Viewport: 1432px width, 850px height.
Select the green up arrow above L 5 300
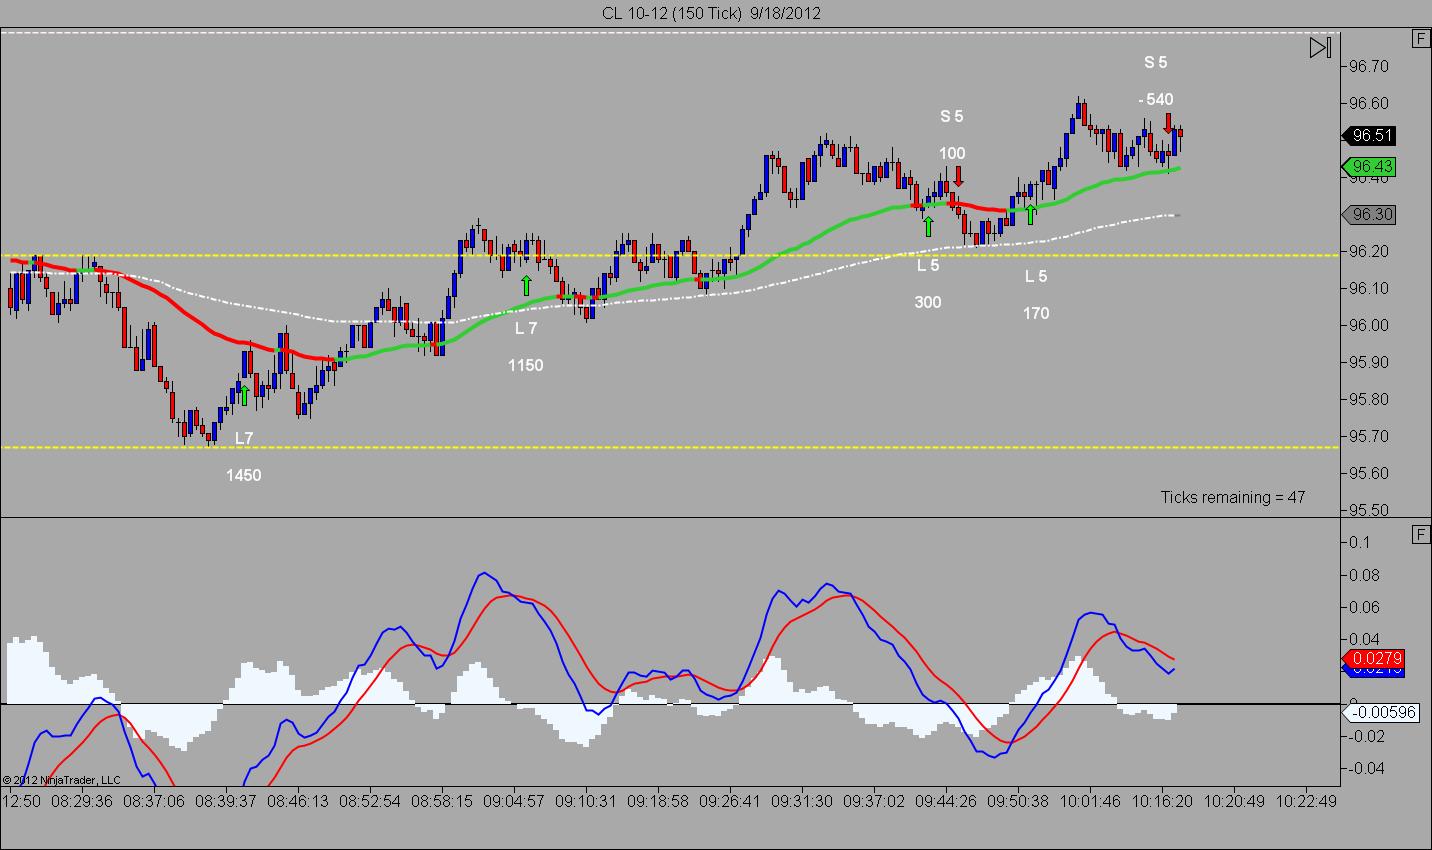[928, 226]
